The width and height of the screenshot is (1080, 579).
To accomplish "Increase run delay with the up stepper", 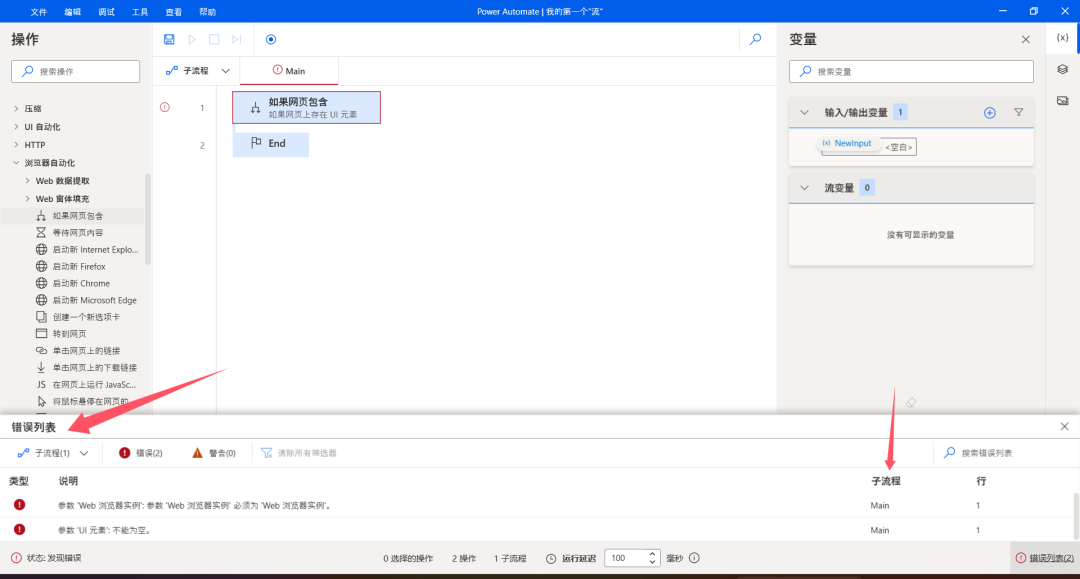I will [x=653, y=554].
